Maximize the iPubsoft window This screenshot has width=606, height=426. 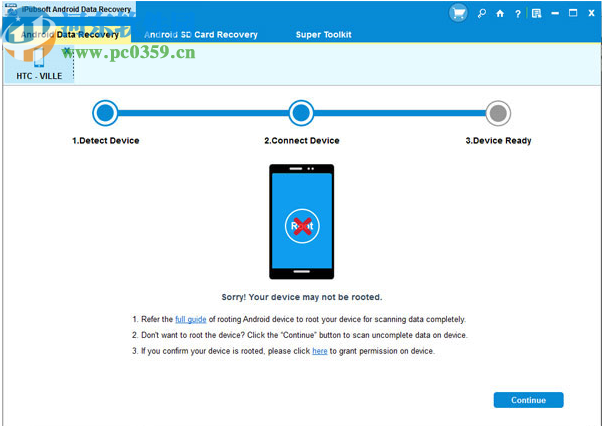click(x=573, y=13)
